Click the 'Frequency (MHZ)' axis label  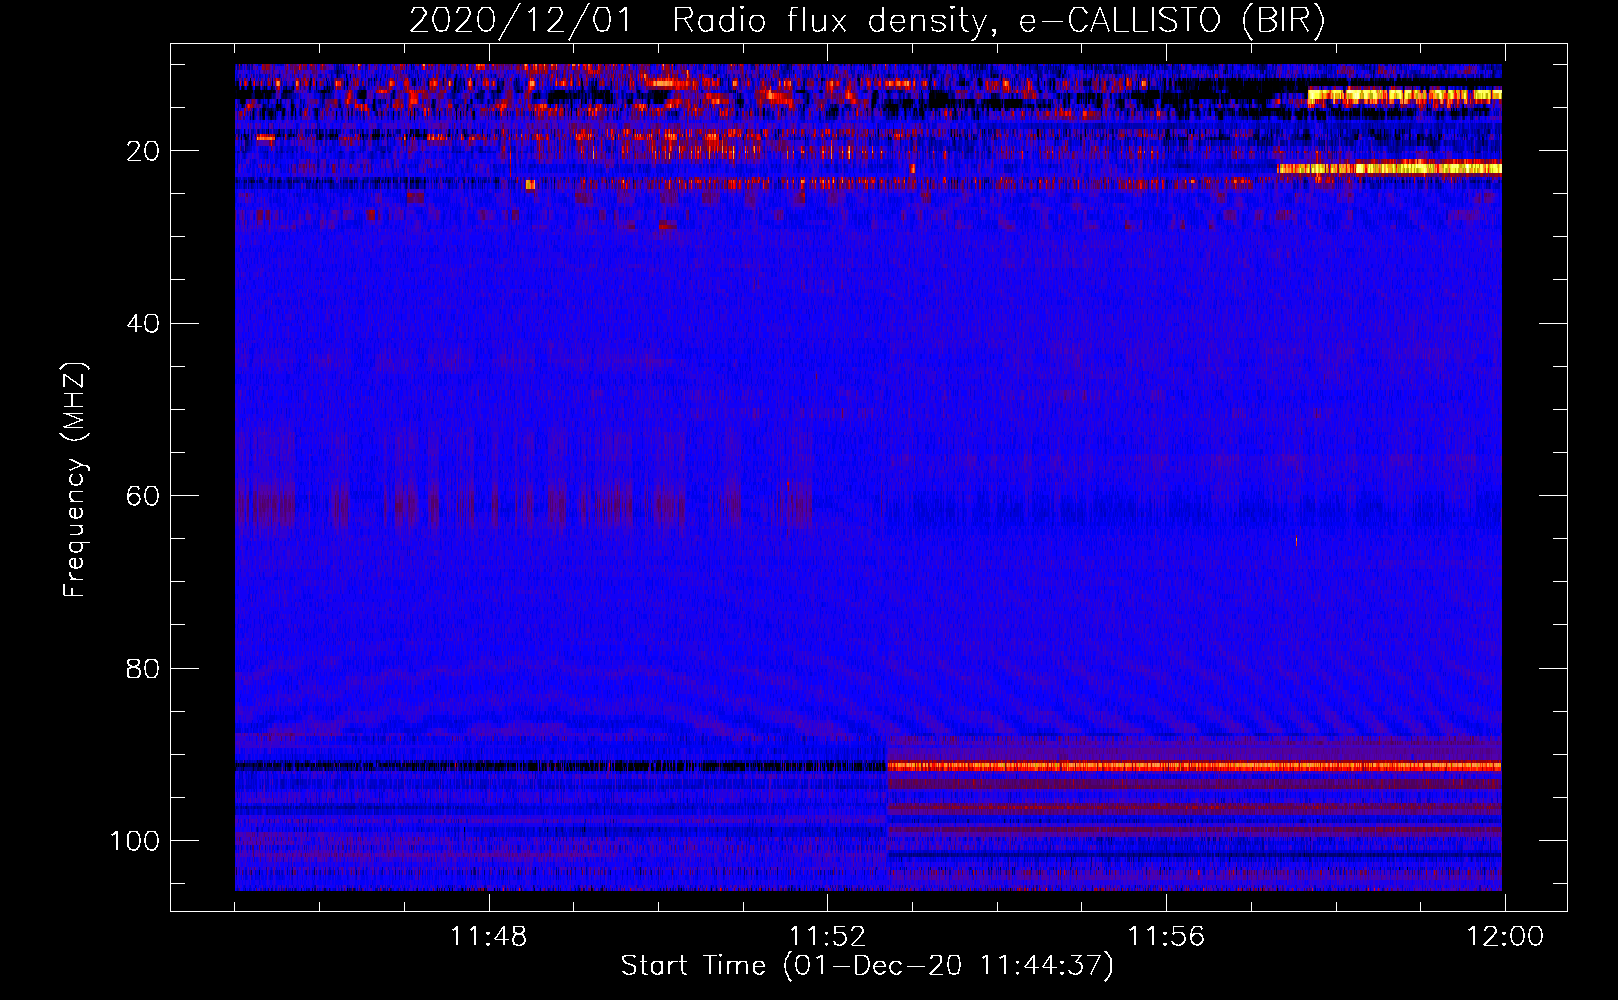point(75,480)
